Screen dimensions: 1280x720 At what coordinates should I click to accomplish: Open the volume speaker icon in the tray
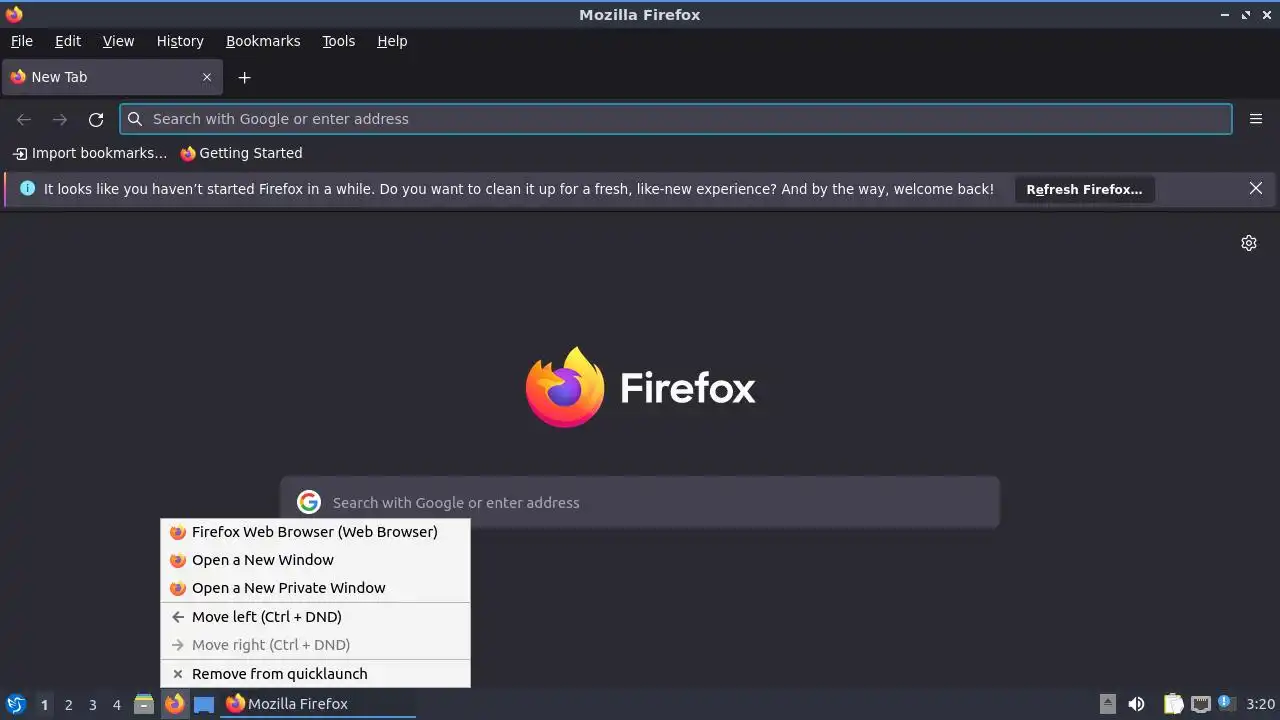coord(1136,704)
